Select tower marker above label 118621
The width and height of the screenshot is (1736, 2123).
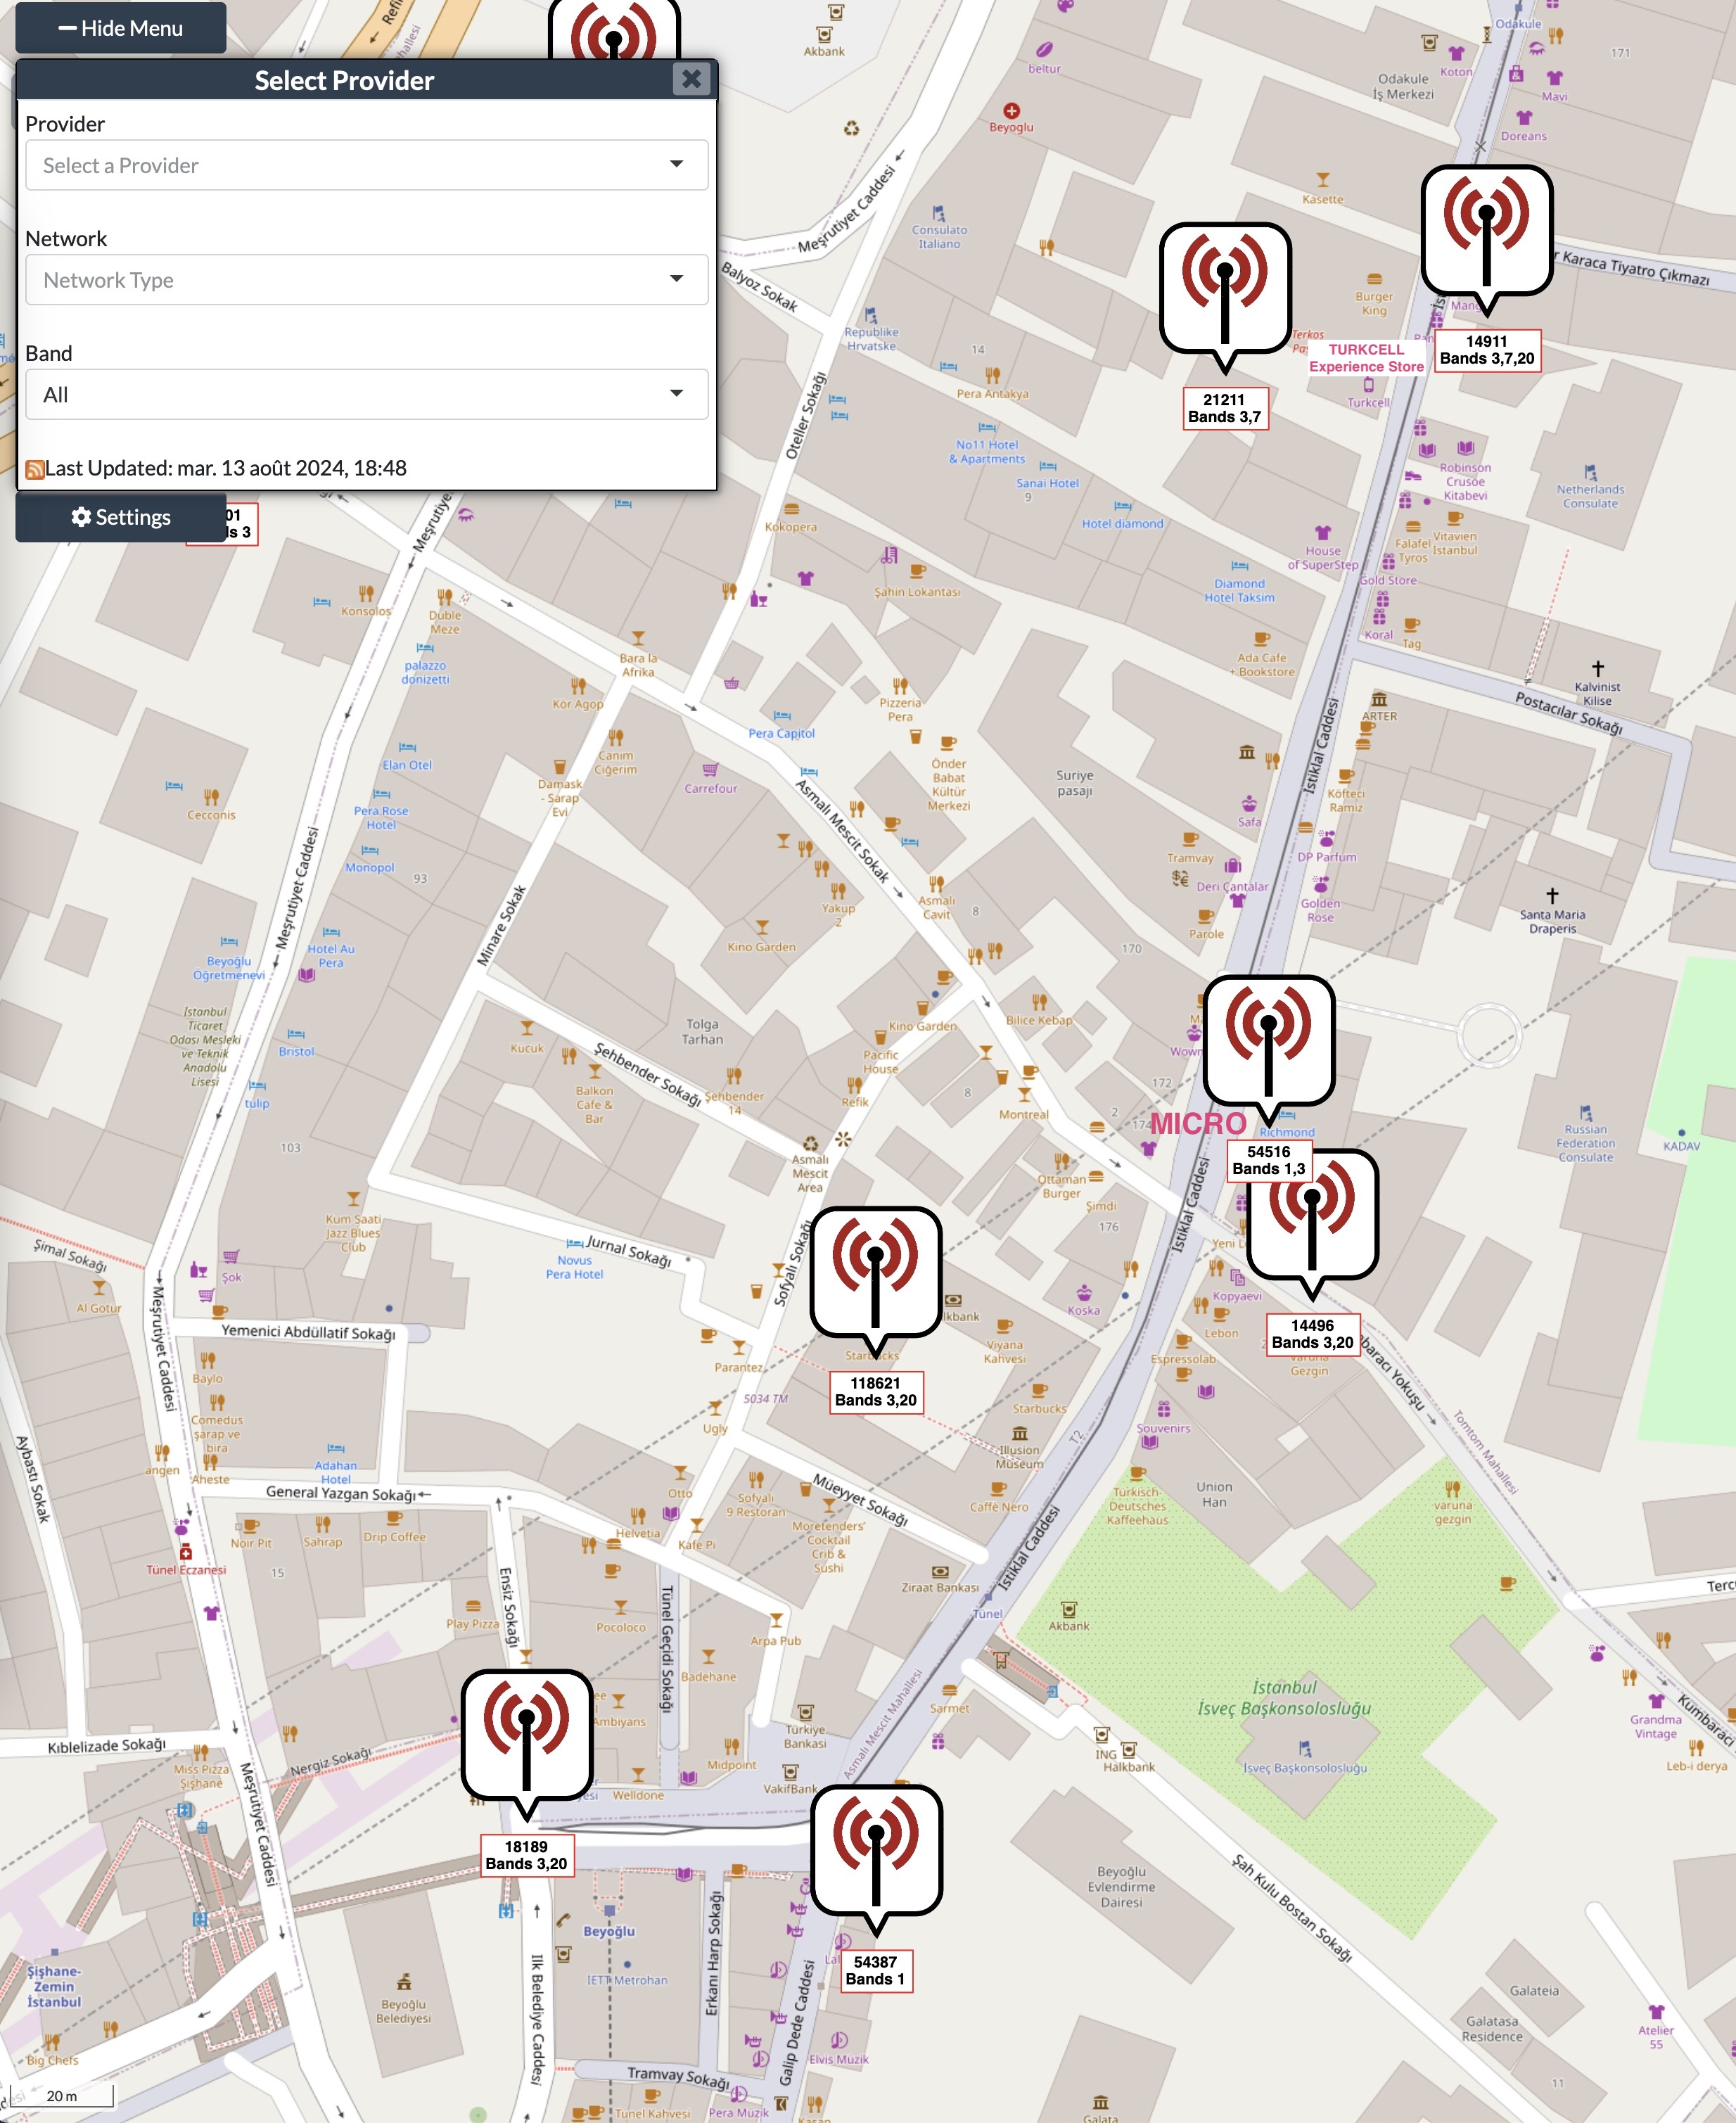pos(875,1280)
